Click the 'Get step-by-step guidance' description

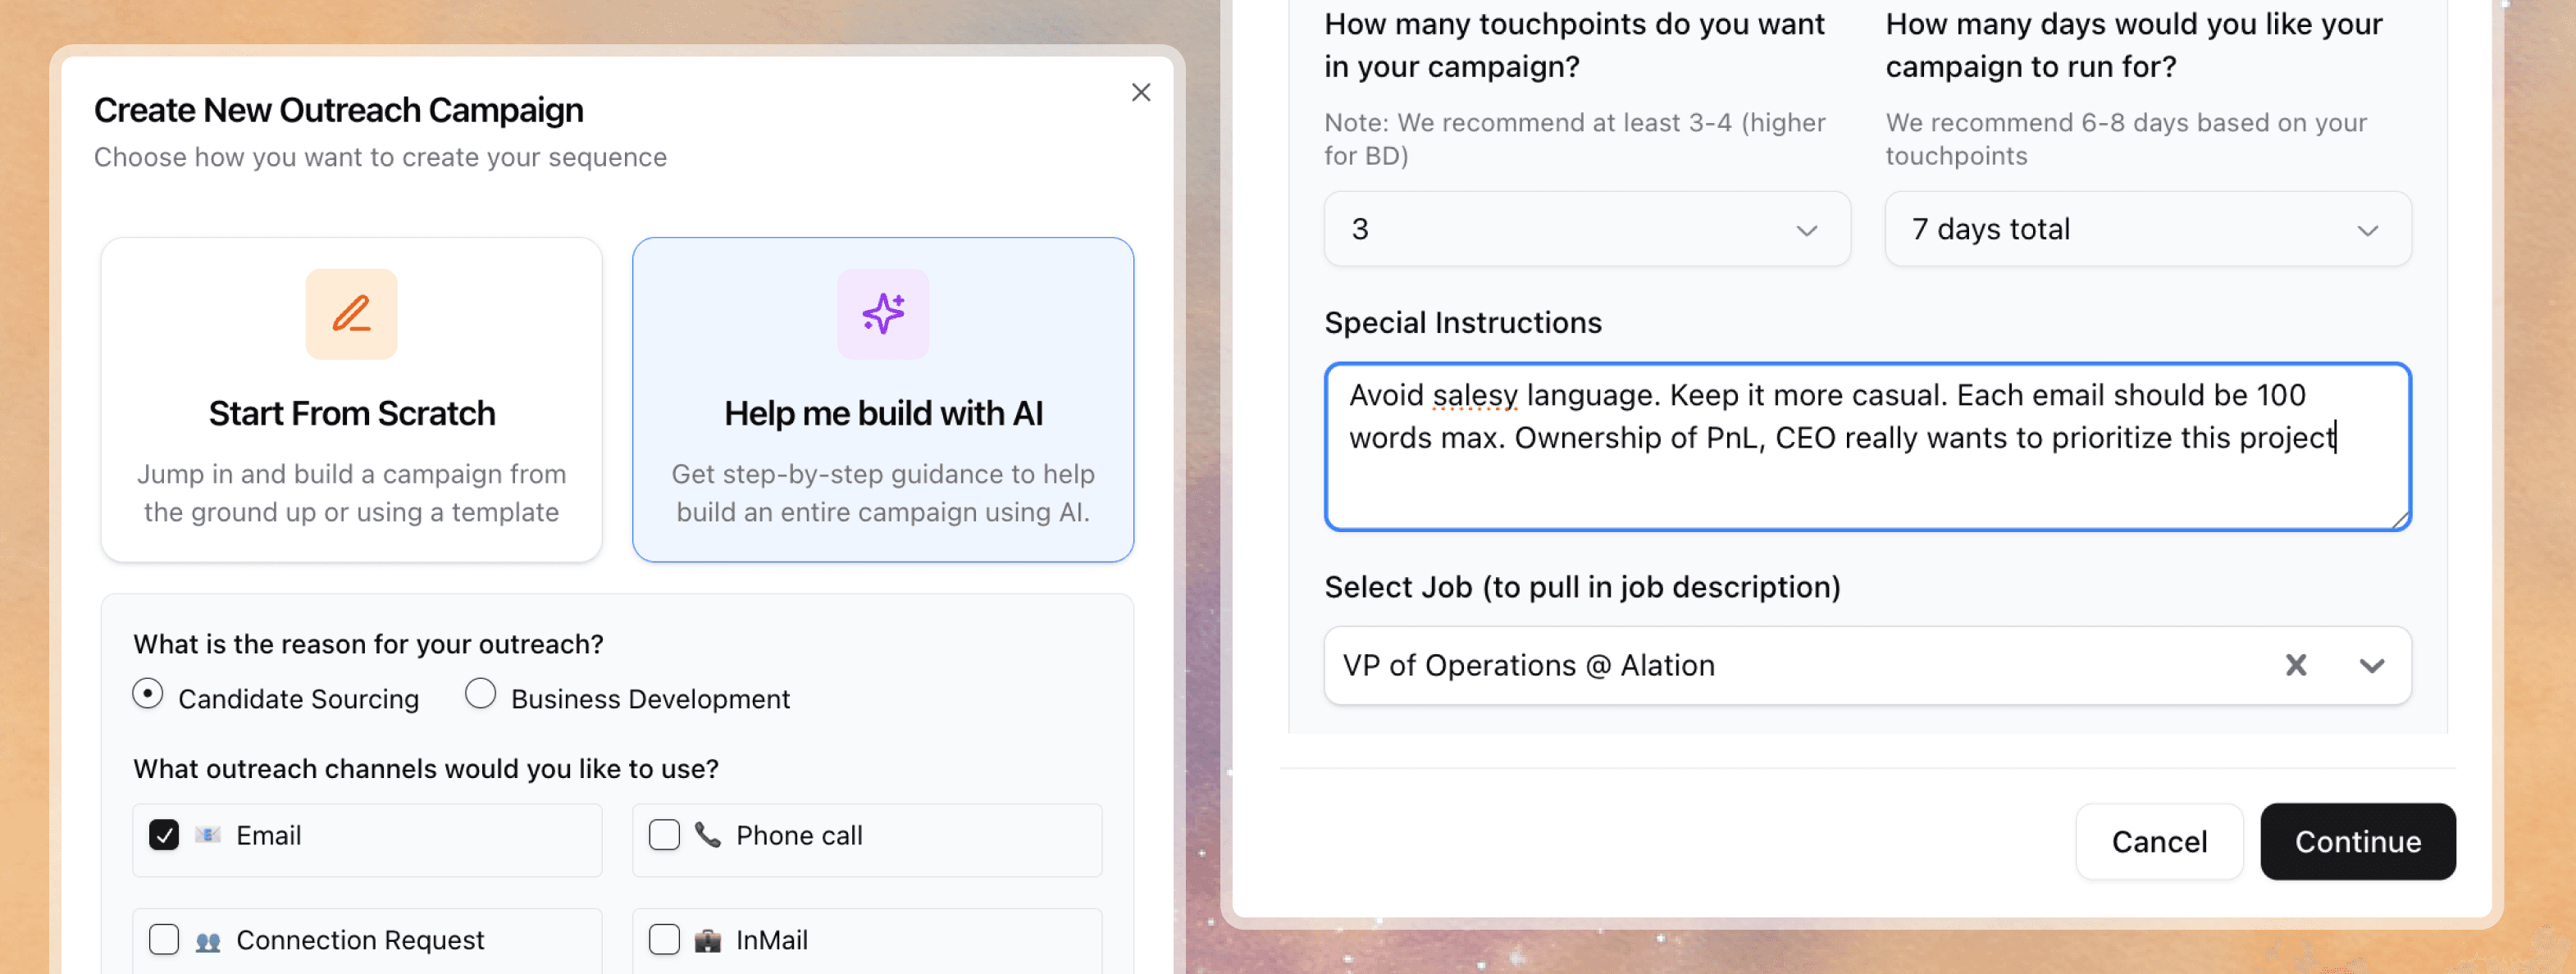tap(883, 493)
